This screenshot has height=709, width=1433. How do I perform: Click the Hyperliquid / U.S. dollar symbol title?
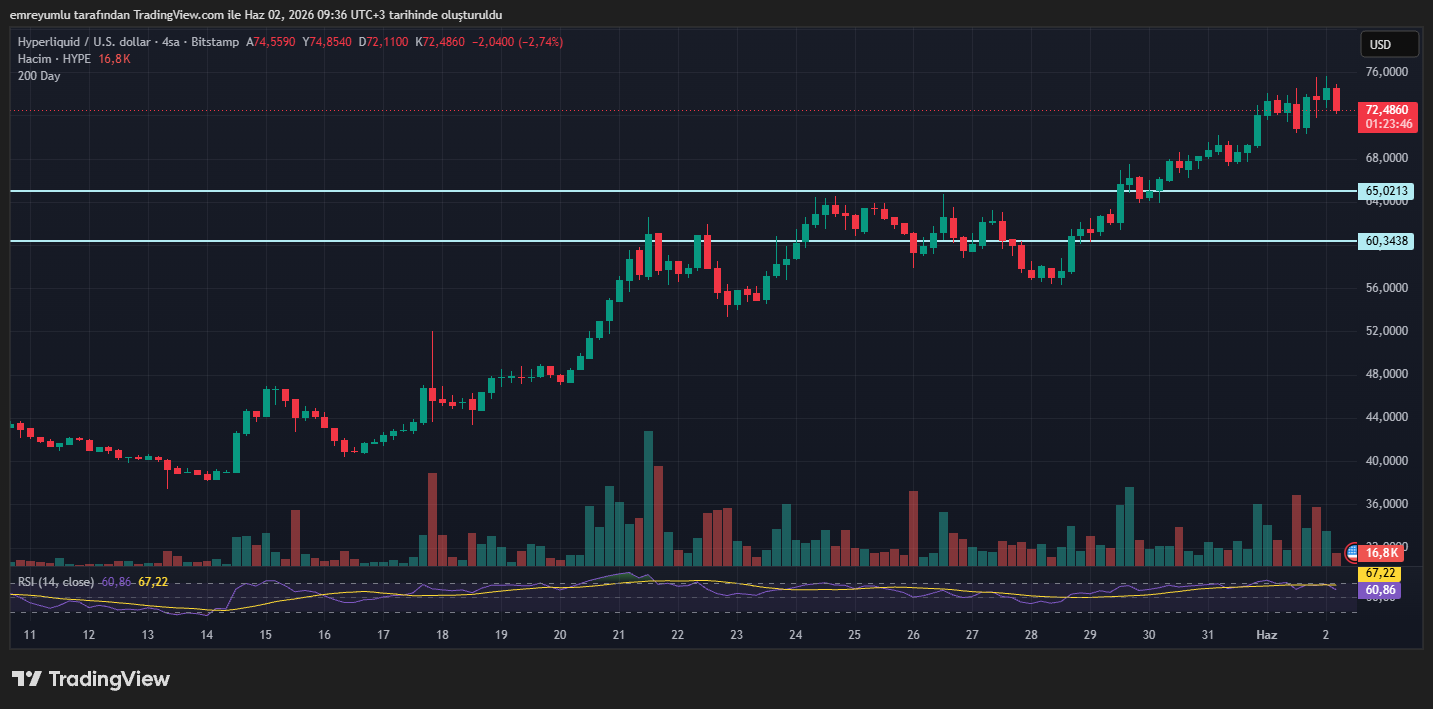(128, 42)
